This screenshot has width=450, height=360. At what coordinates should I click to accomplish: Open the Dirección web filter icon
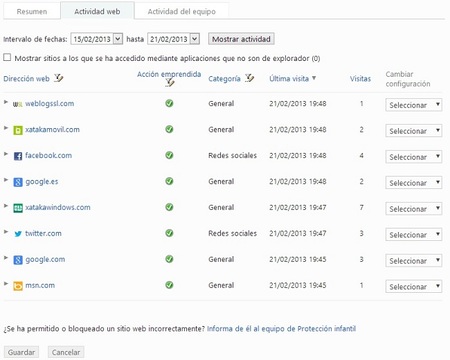point(59,78)
